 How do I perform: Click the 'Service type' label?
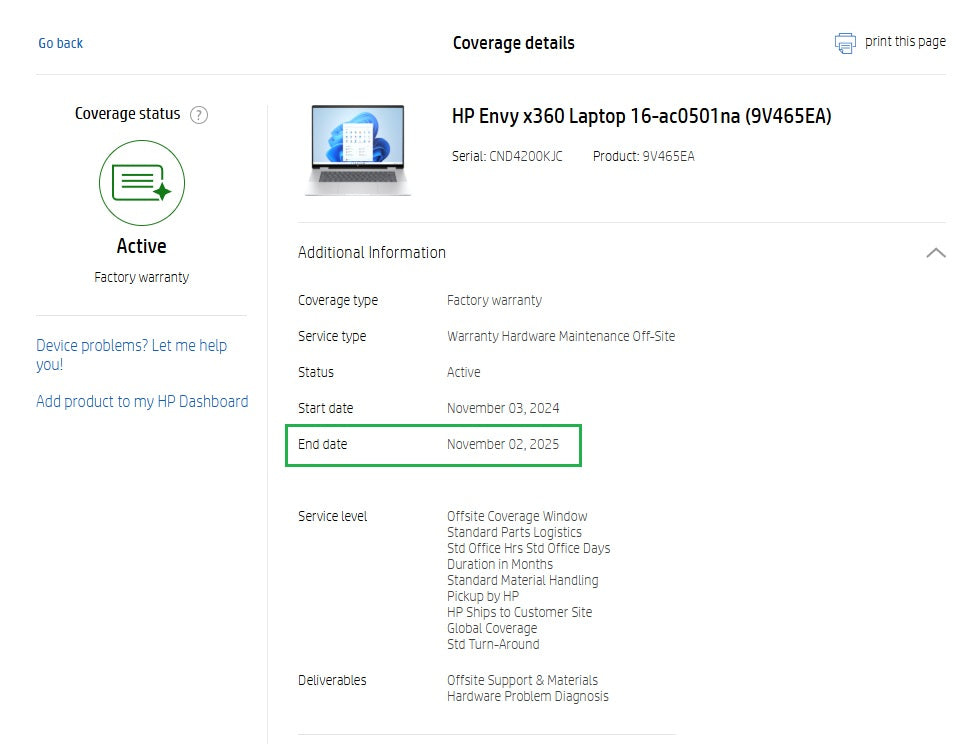point(332,336)
